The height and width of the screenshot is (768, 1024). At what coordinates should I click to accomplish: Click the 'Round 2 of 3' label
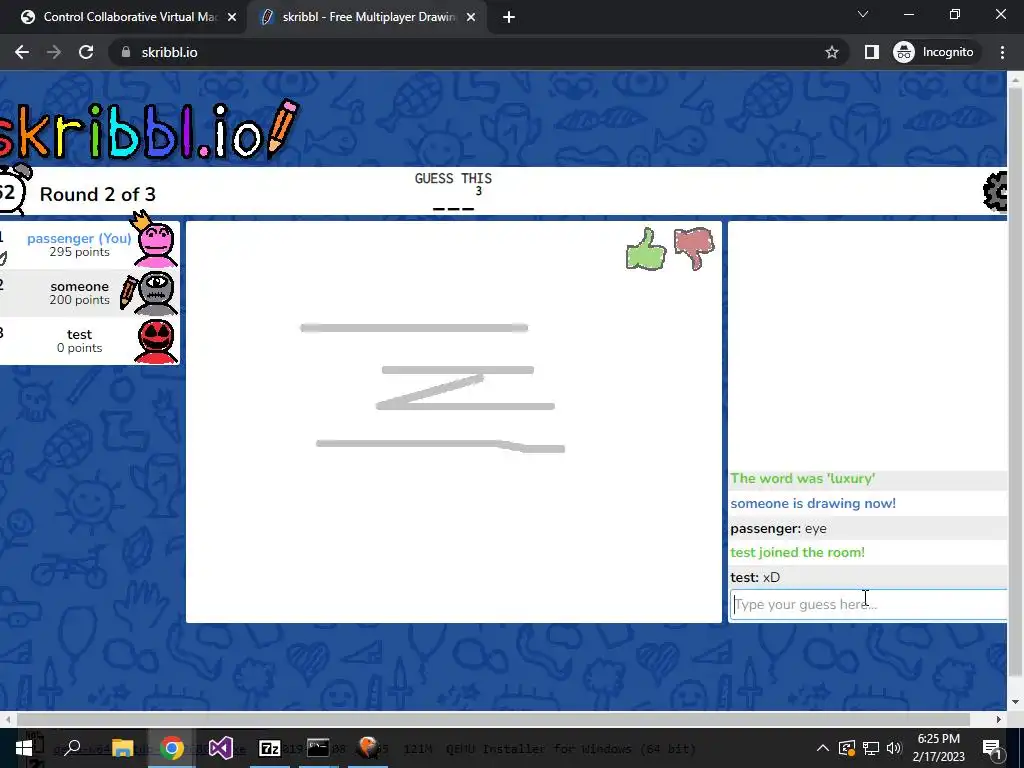click(x=97, y=194)
